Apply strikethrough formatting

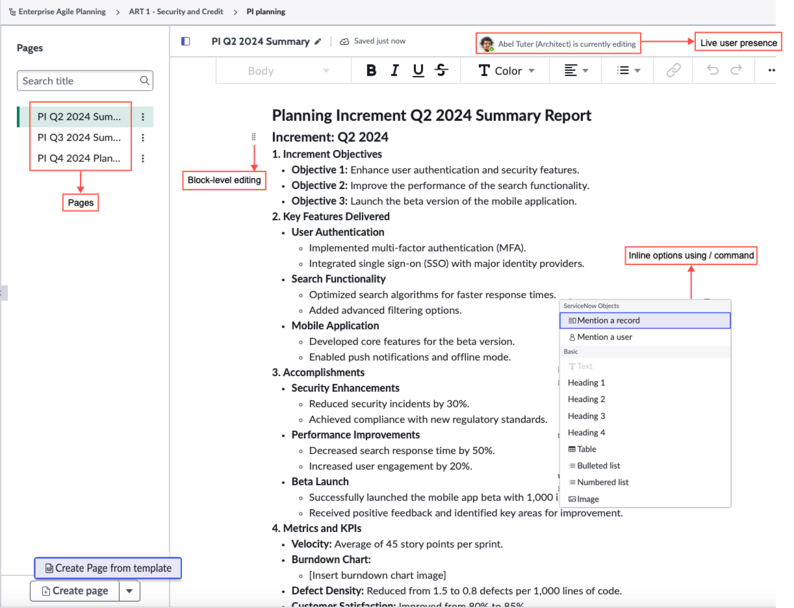tap(442, 70)
